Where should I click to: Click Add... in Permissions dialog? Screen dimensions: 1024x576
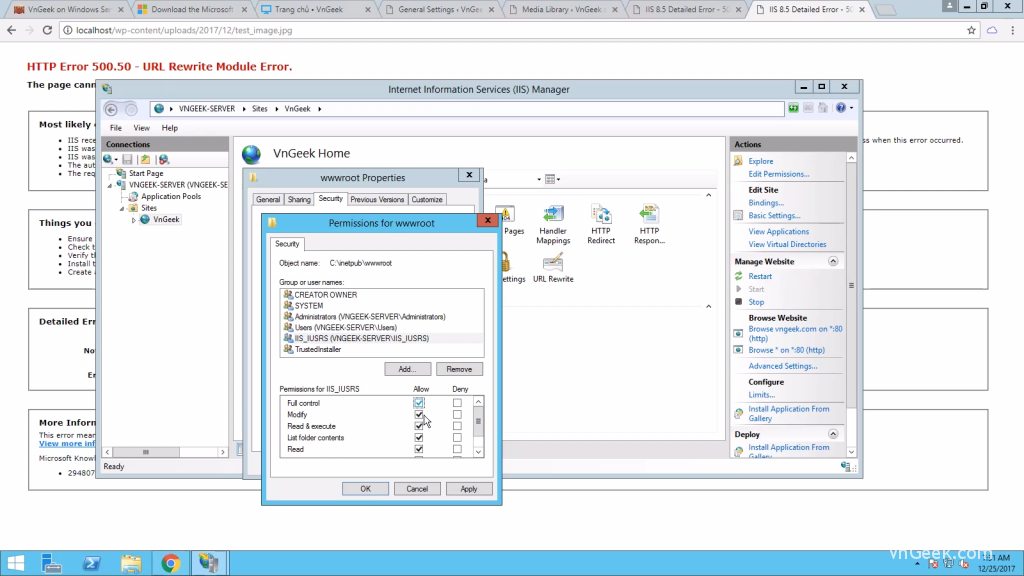tap(408, 369)
